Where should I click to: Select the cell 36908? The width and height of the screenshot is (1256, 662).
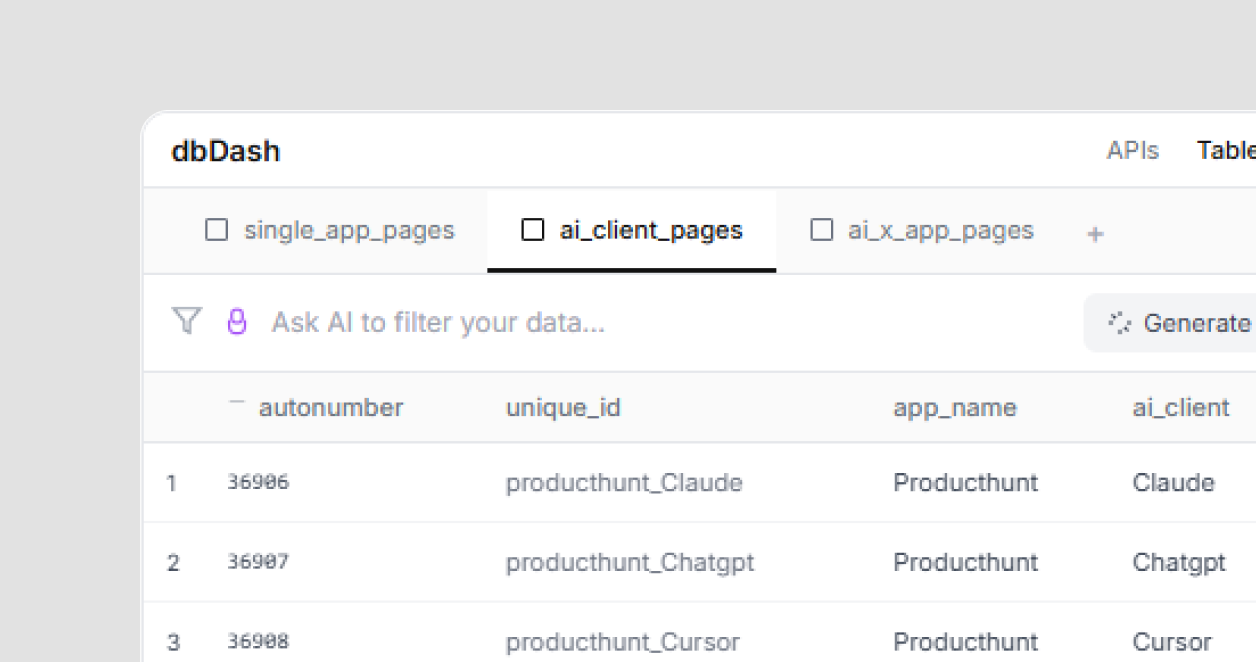[258, 641]
